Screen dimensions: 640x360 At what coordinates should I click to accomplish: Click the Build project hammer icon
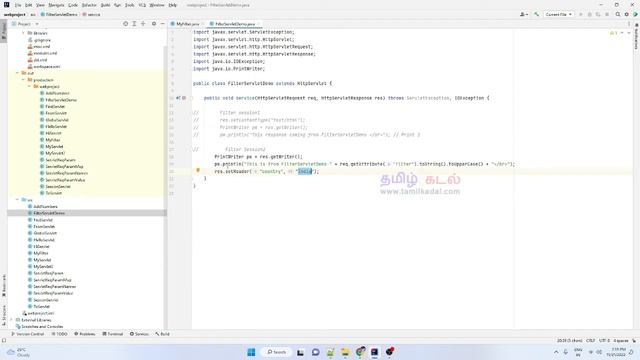[x=536, y=14]
